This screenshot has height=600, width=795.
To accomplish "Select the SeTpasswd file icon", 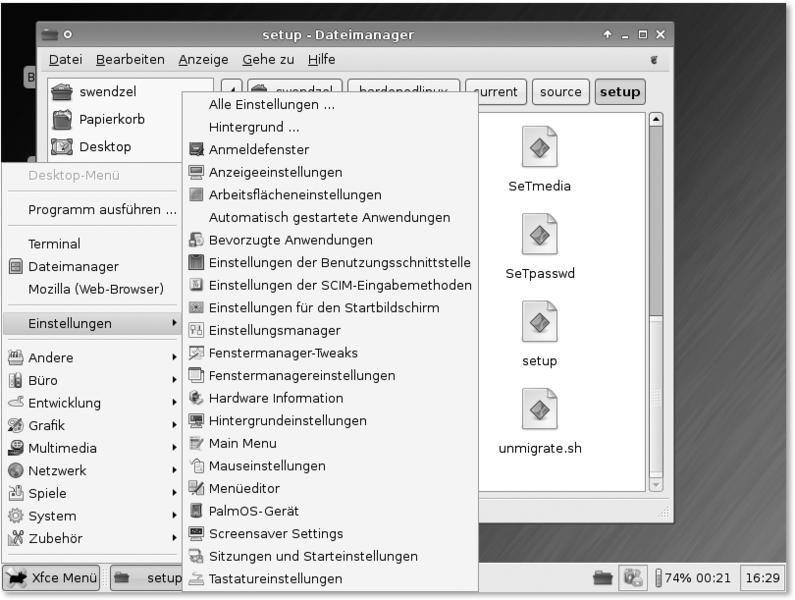I will tap(539, 235).
